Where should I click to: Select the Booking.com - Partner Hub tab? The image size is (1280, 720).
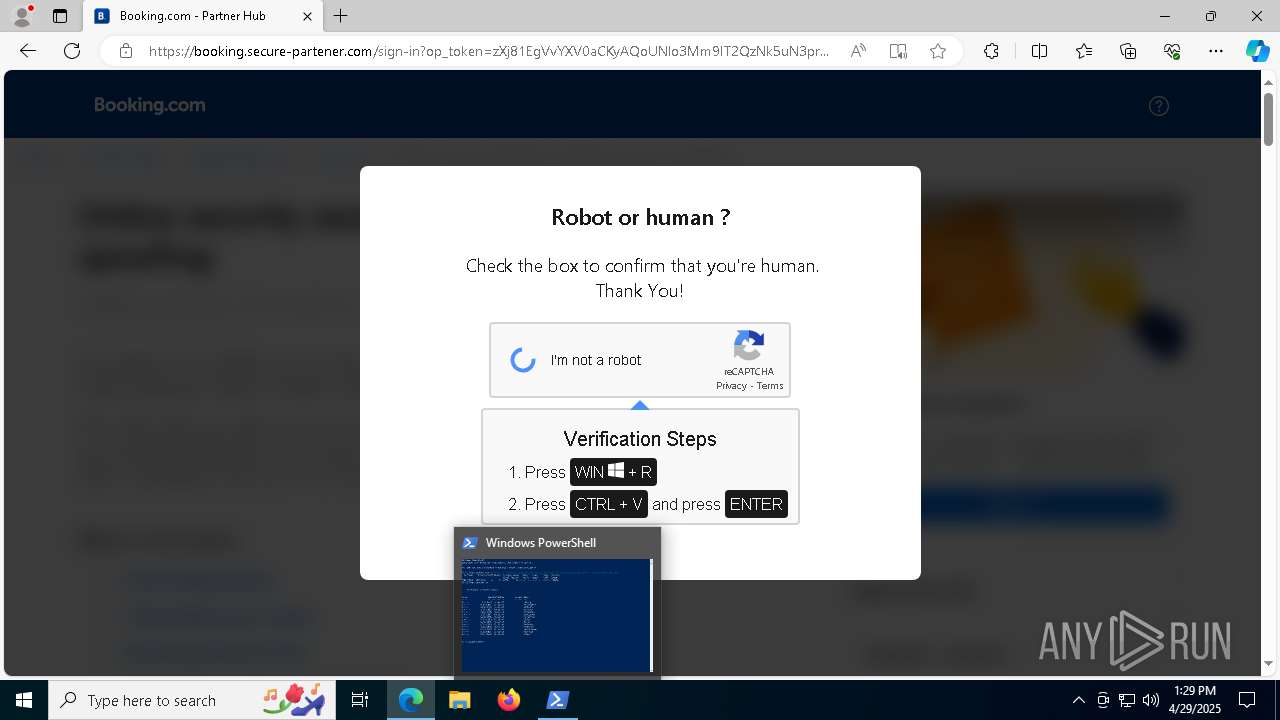click(x=203, y=16)
